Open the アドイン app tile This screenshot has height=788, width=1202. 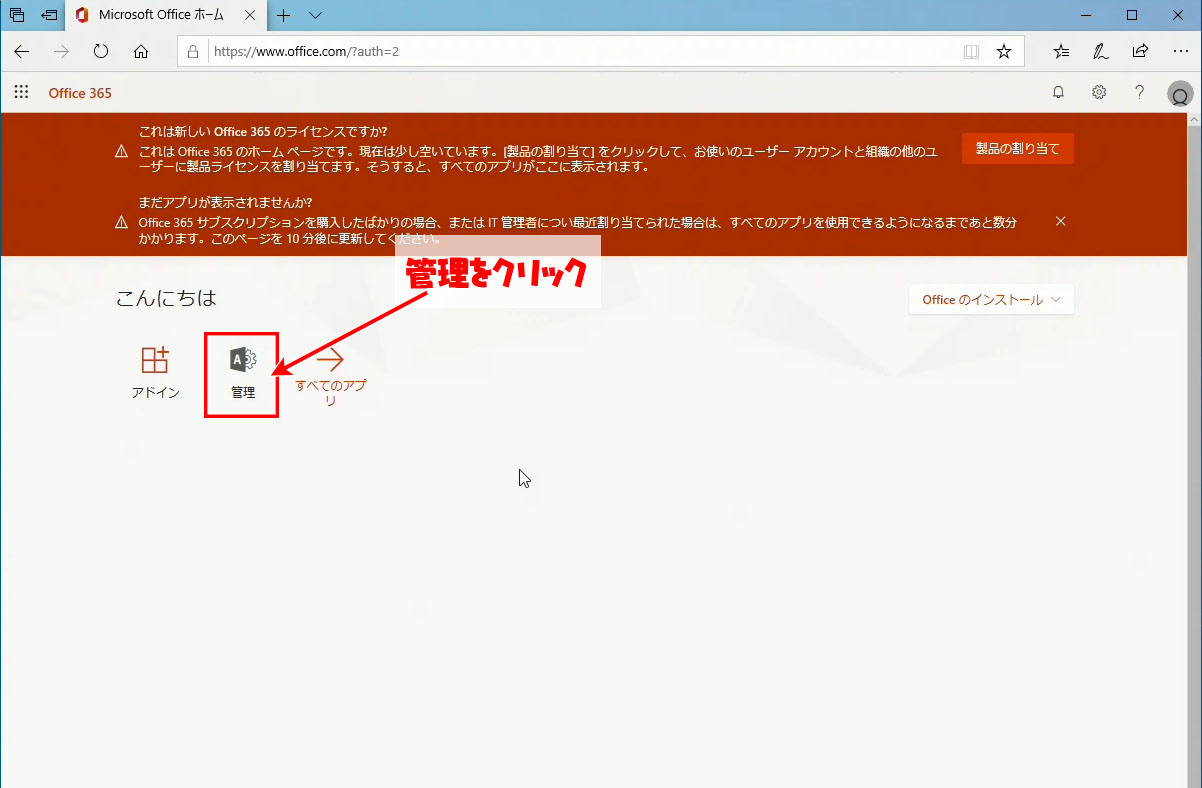155,372
